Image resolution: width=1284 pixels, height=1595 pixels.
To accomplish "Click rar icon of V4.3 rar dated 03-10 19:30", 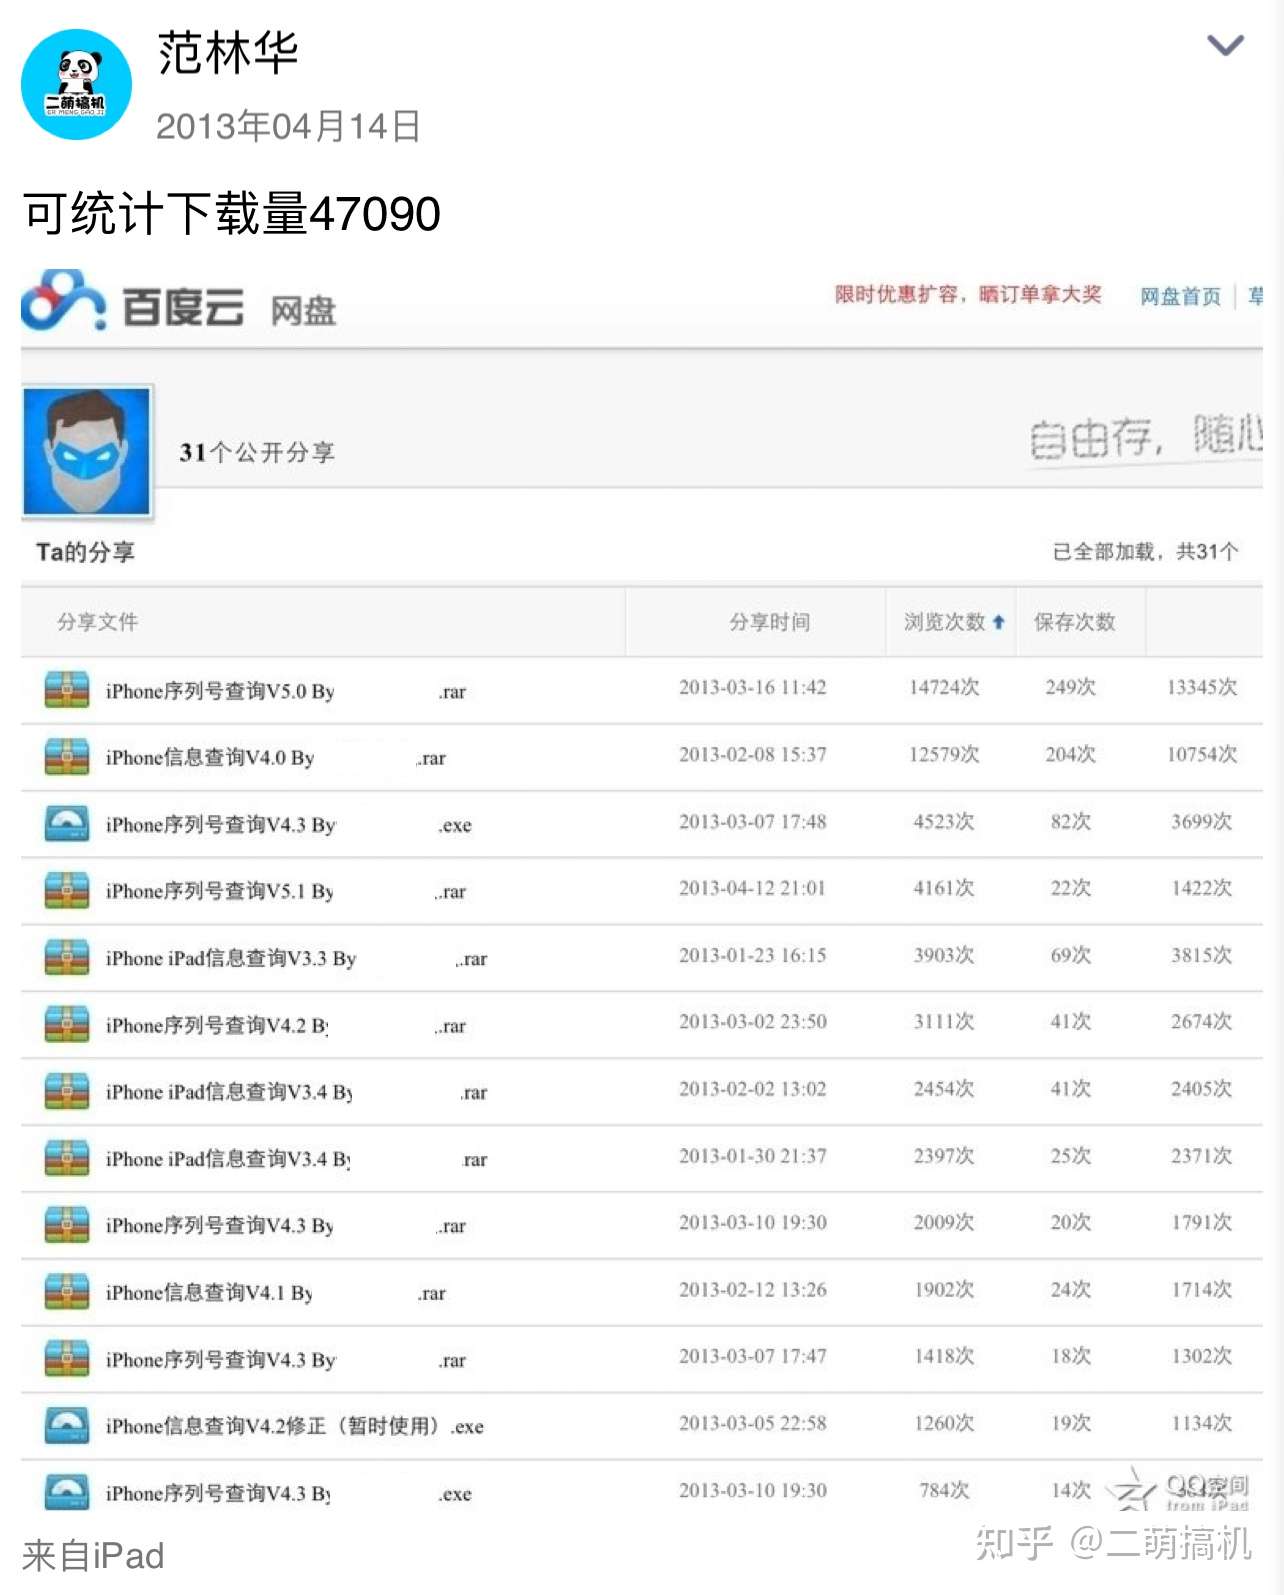I will [x=67, y=1225].
